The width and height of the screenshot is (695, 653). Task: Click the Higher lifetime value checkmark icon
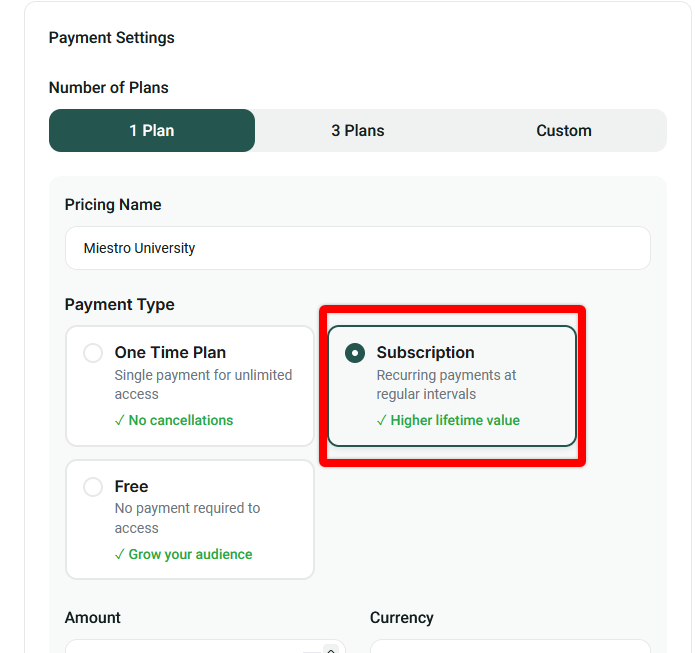(x=382, y=420)
